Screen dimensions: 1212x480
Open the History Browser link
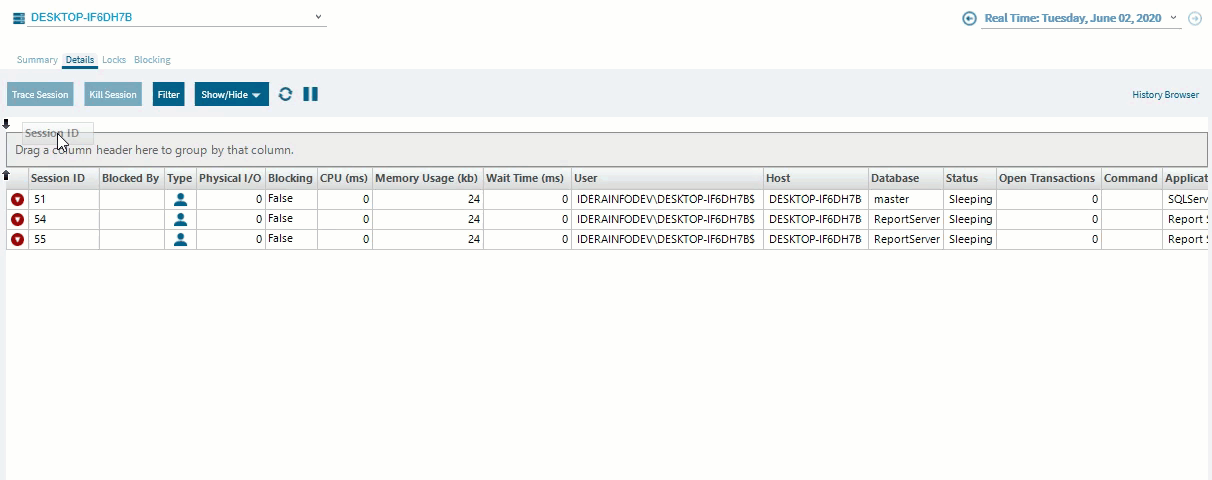click(1165, 95)
